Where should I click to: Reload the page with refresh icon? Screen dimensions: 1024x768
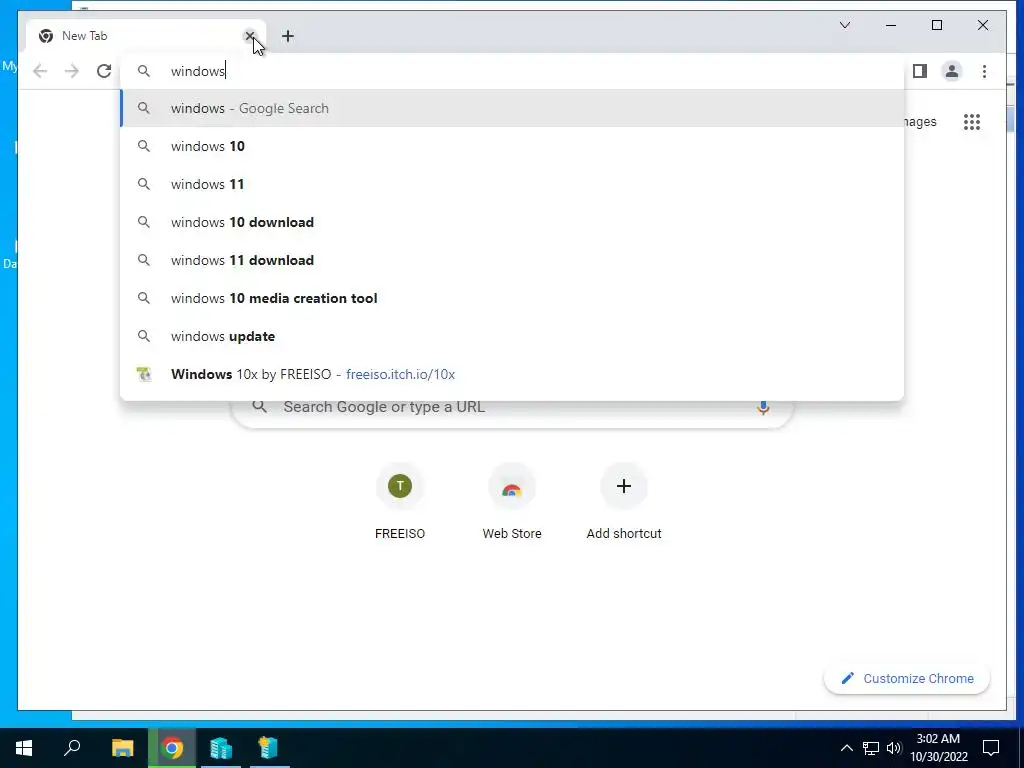(x=104, y=71)
